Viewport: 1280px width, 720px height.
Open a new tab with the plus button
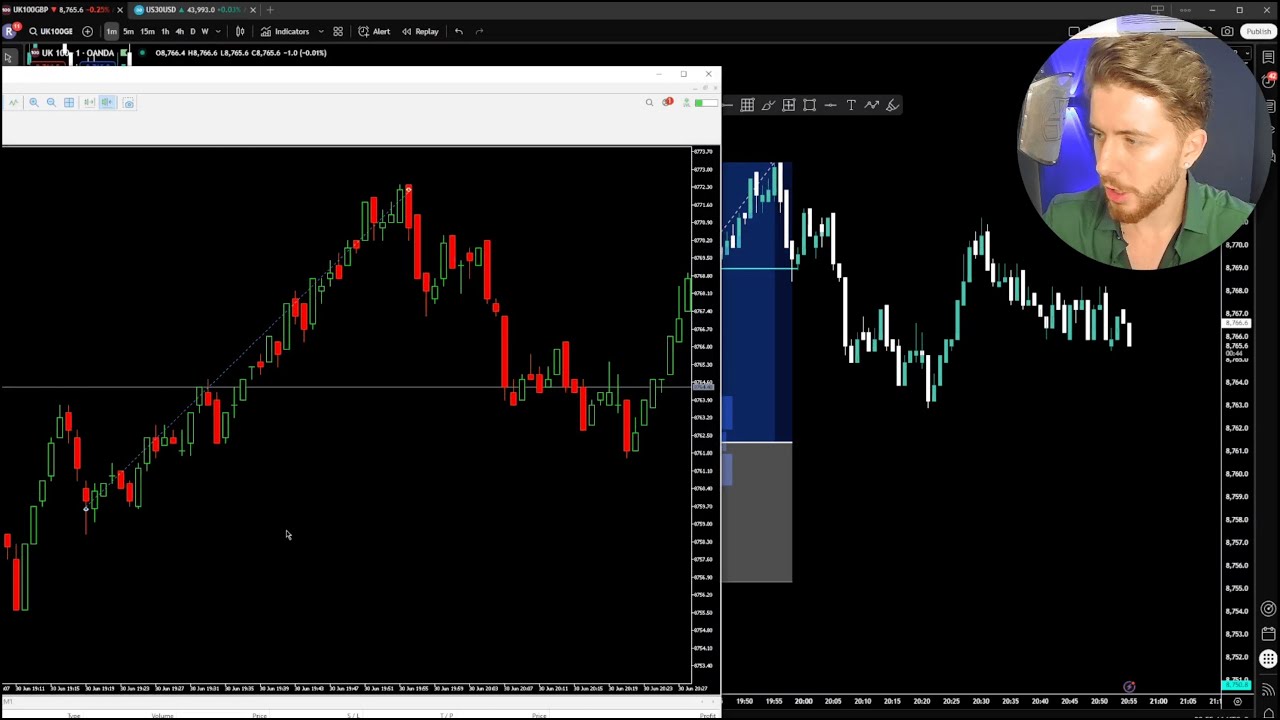[x=270, y=10]
